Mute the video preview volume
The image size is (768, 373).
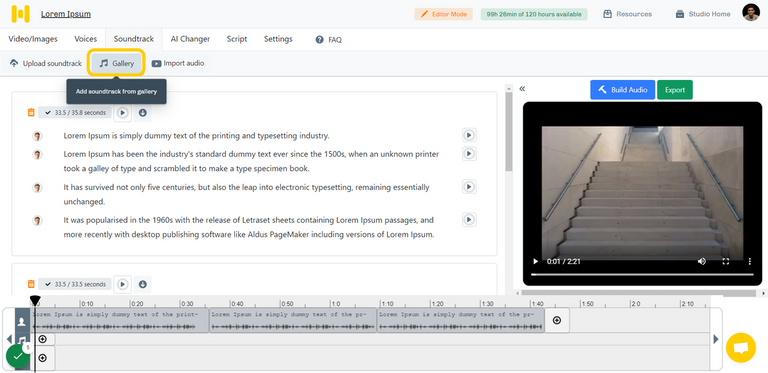(702, 261)
